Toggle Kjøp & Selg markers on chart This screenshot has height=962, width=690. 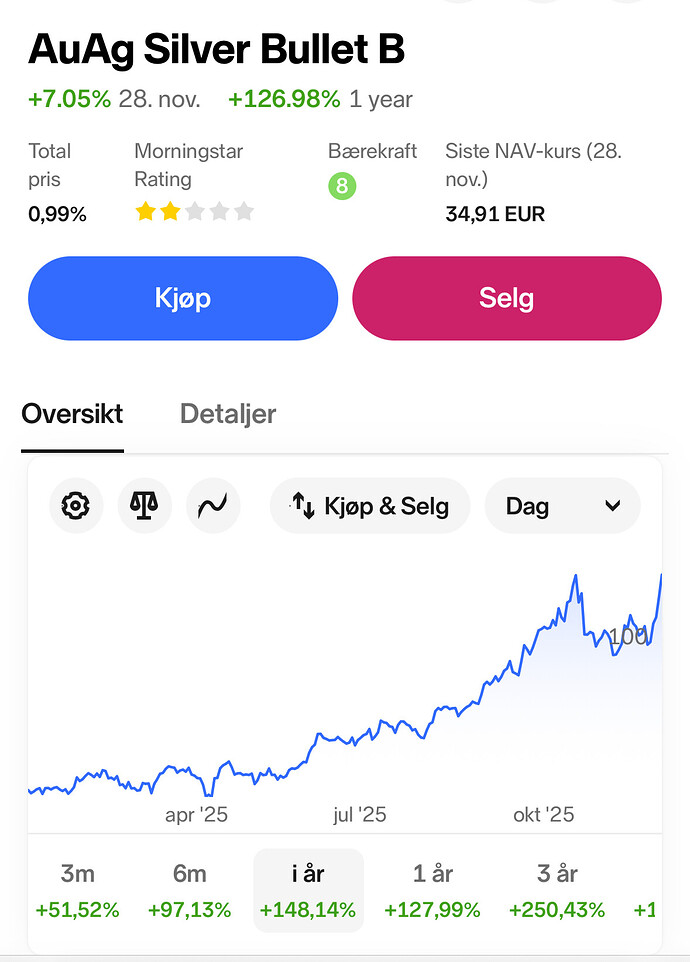coord(370,506)
